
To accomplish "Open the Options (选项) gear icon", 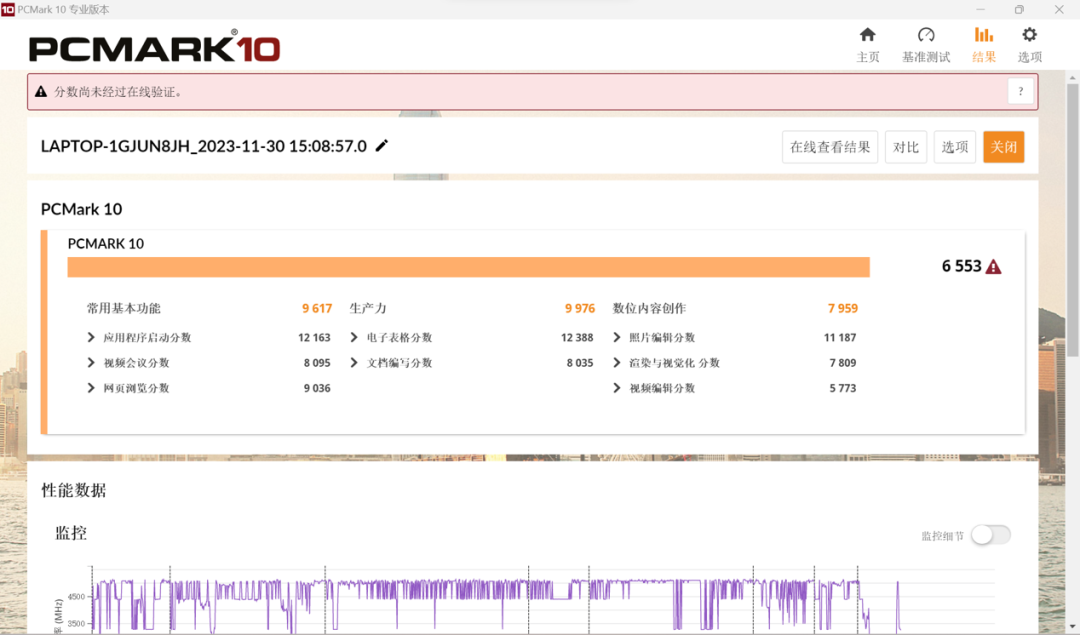I will pyautogui.click(x=1029, y=35).
